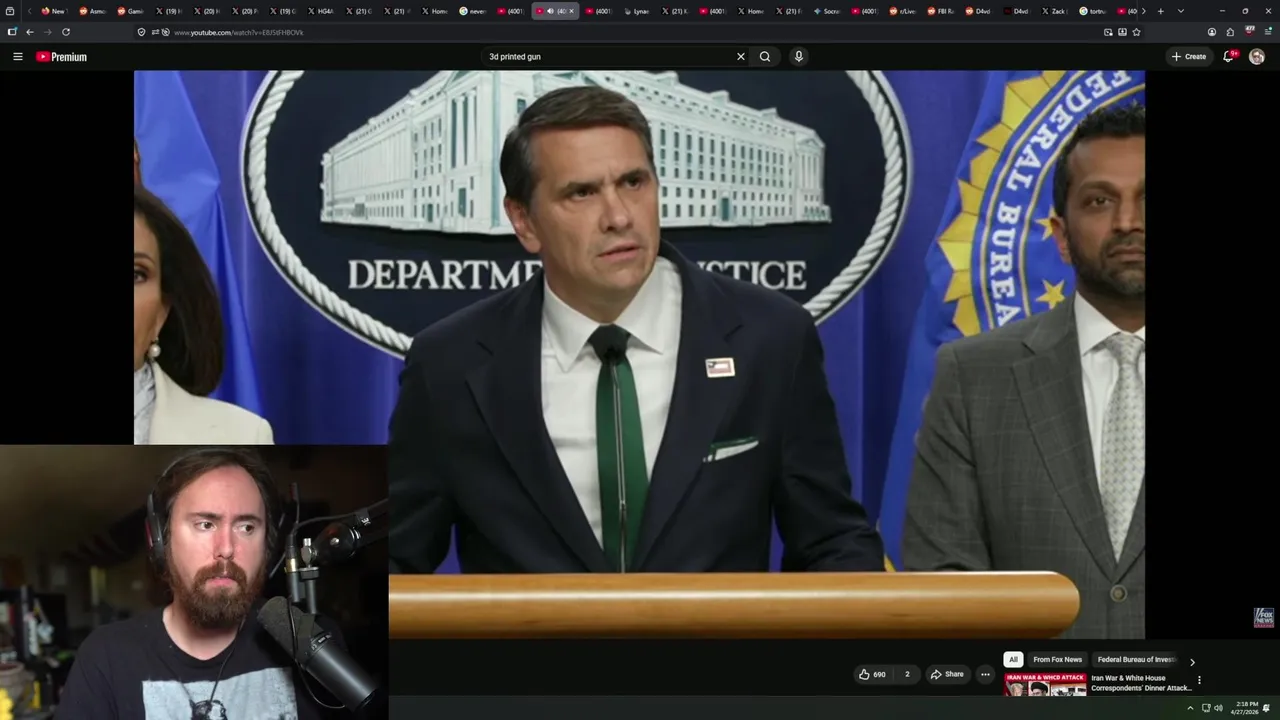This screenshot has width=1280, height=720.
Task: Start voice search with microphone
Action: (798, 57)
